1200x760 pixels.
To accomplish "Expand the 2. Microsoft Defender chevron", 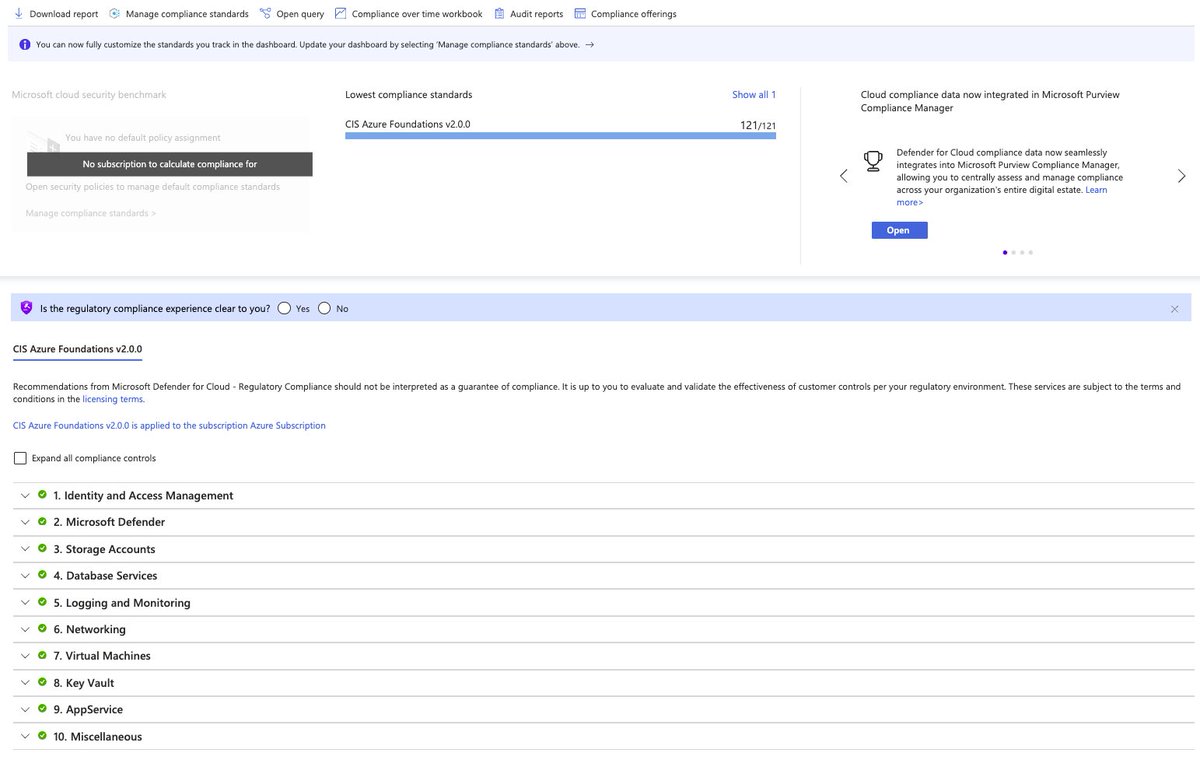I will pos(24,522).
